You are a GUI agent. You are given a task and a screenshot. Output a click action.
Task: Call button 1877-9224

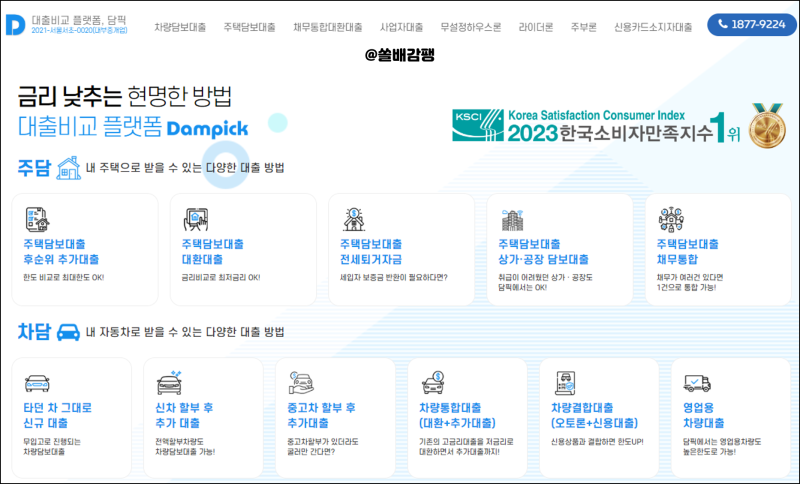(752, 24)
